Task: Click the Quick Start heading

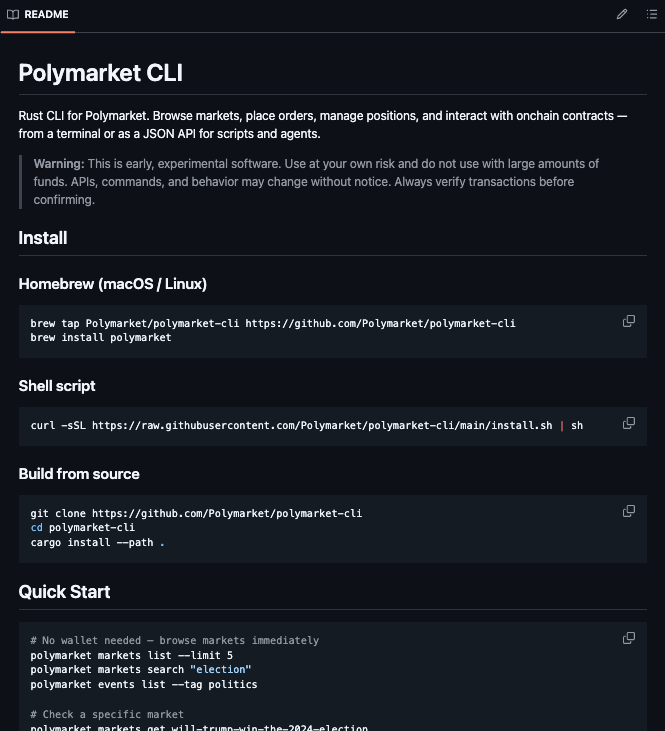Action: pyautogui.click(x=64, y=592)
